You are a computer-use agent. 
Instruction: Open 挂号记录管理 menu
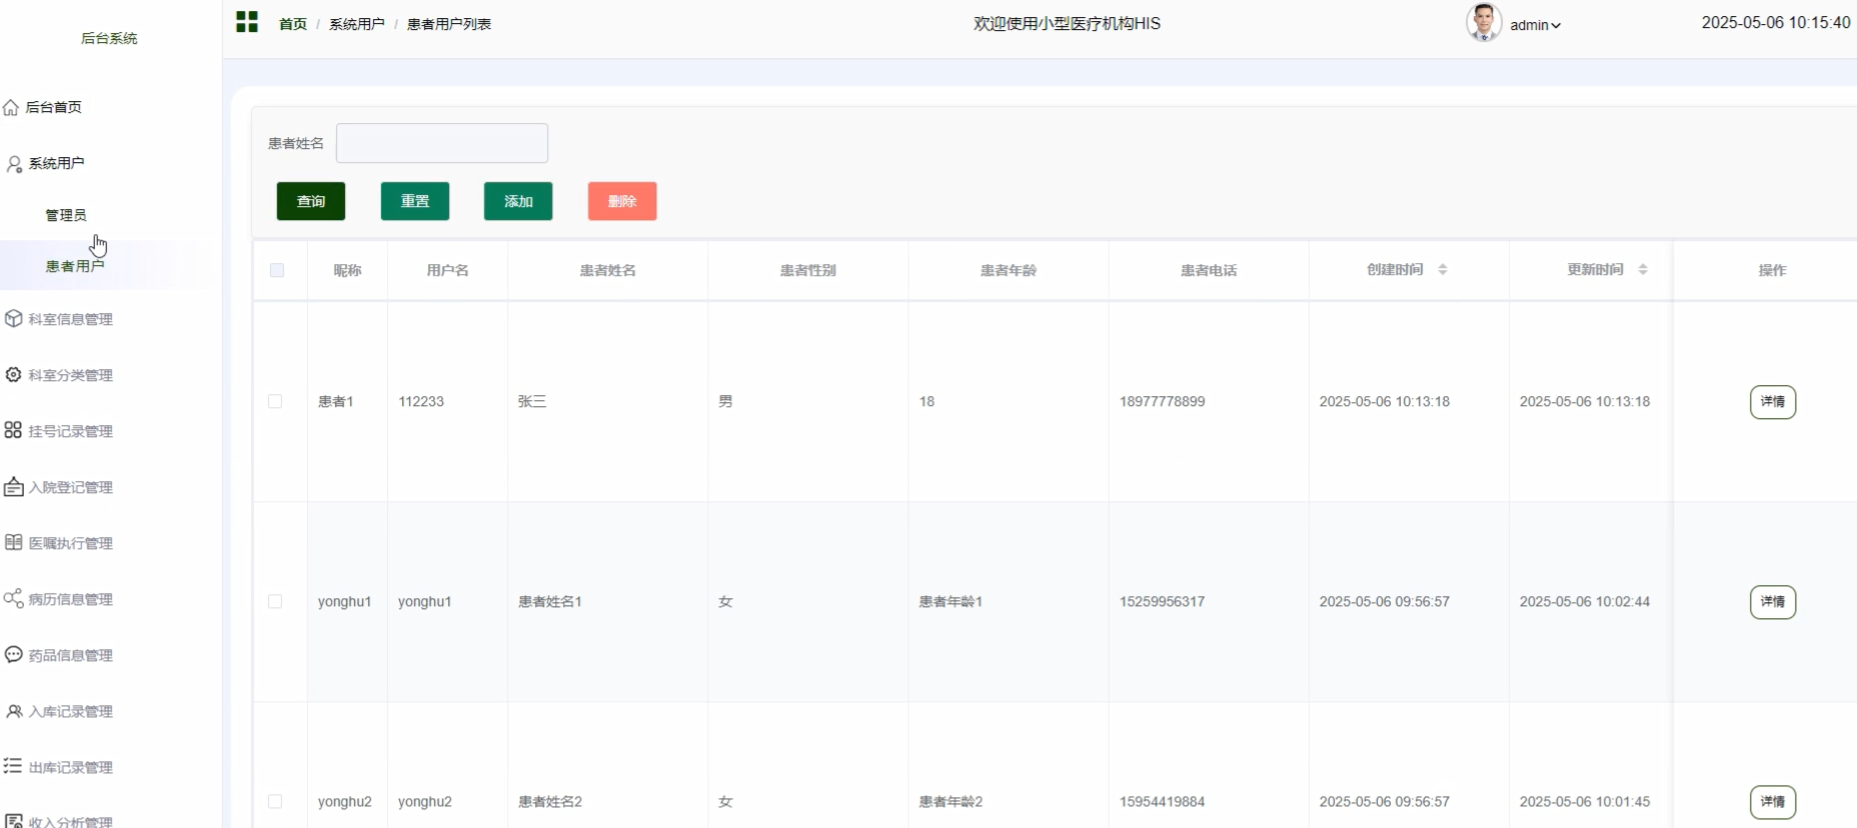70,431
